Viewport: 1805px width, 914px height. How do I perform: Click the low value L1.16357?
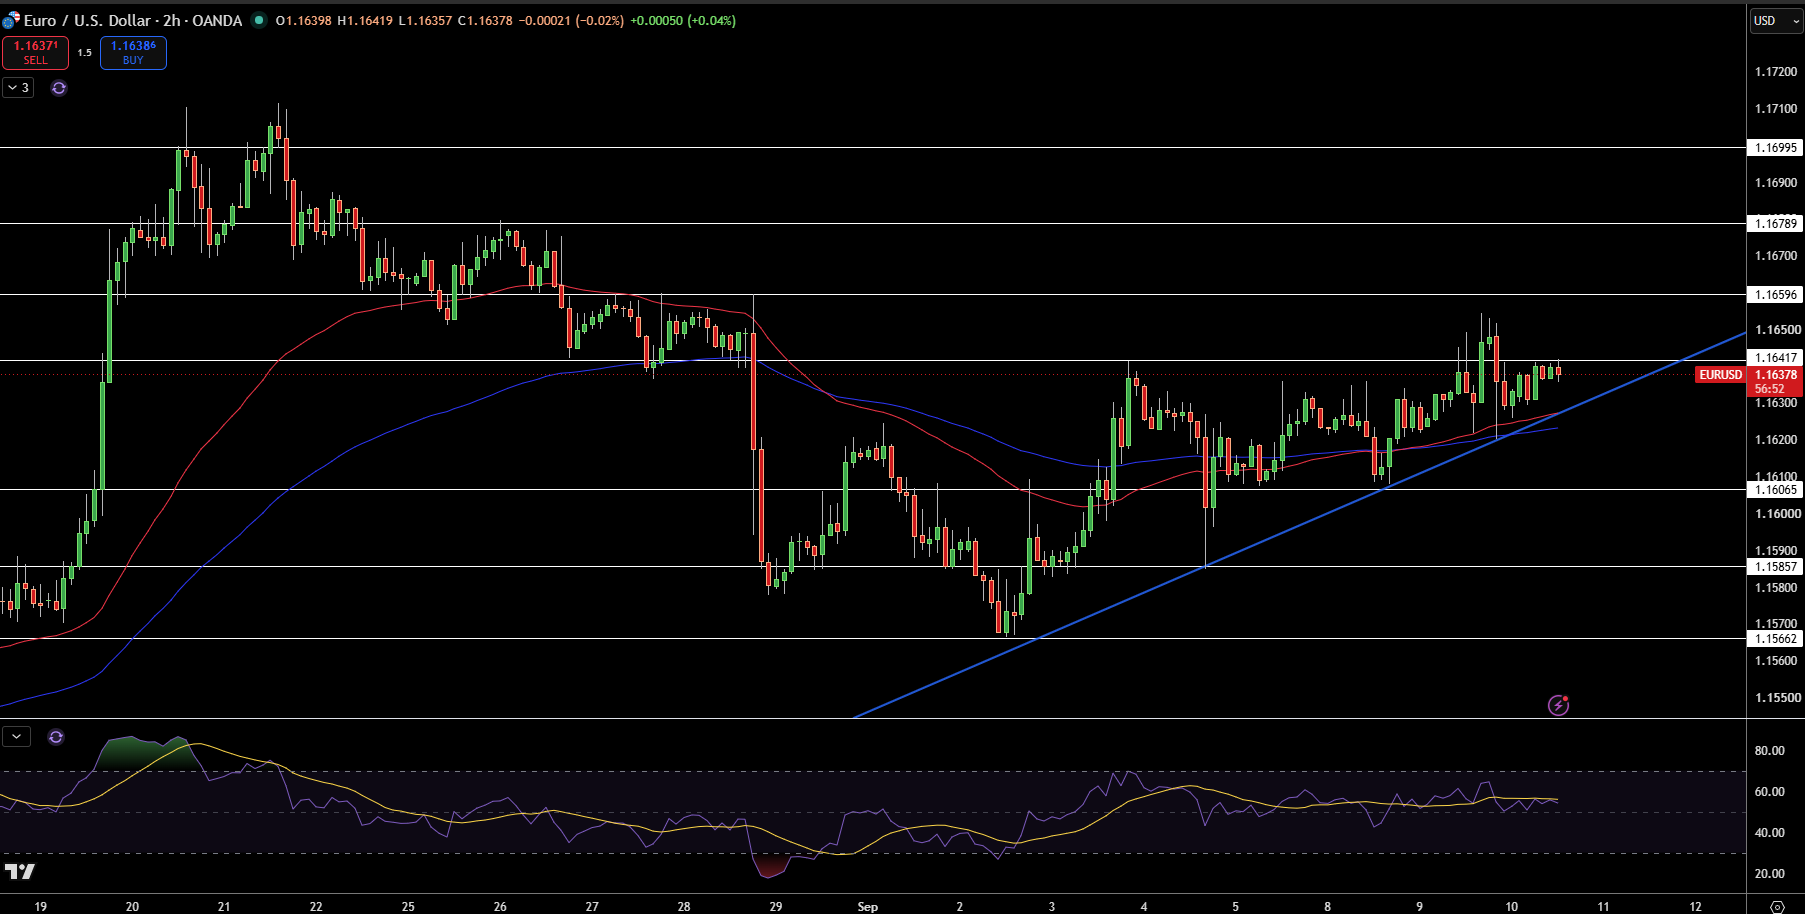coord(425,20)
